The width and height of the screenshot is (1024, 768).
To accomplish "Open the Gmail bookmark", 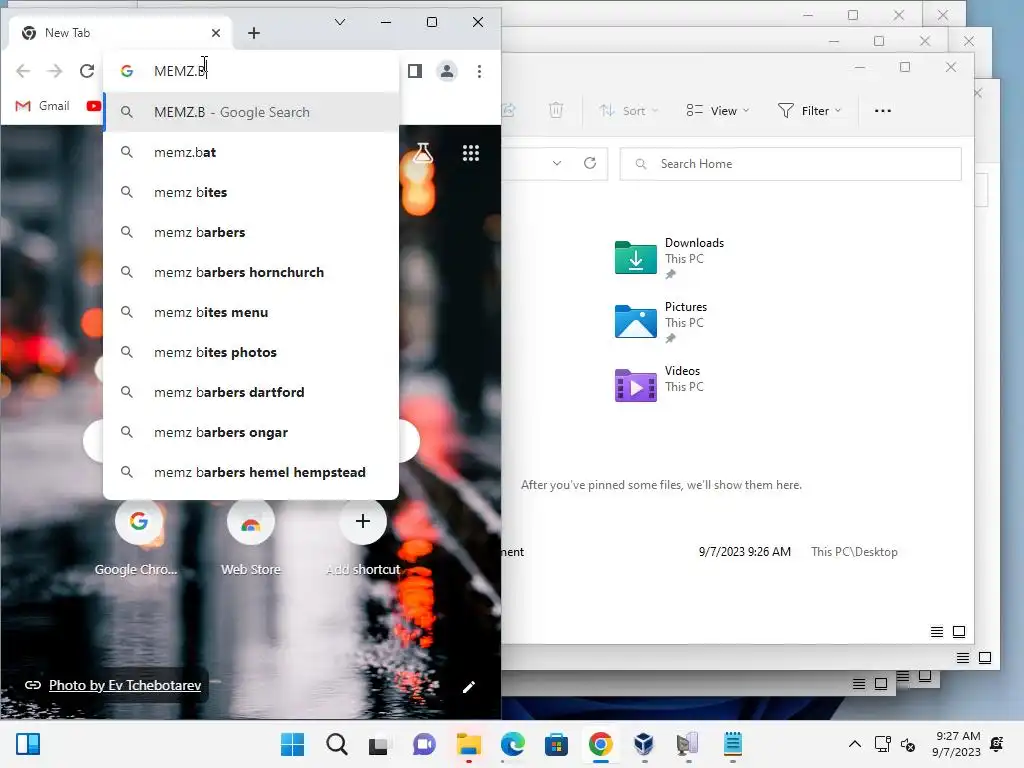I will click(x=42, y=106).
